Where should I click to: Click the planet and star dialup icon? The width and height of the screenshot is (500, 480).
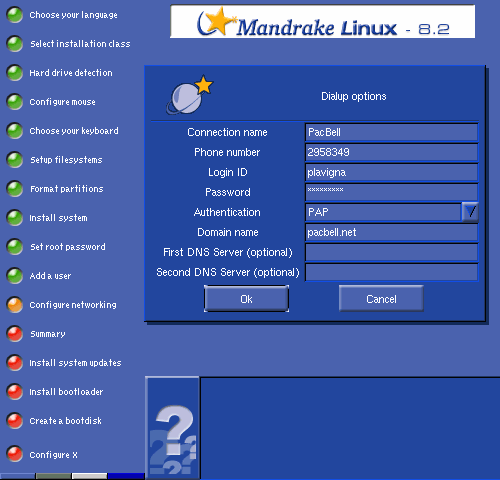189,95
